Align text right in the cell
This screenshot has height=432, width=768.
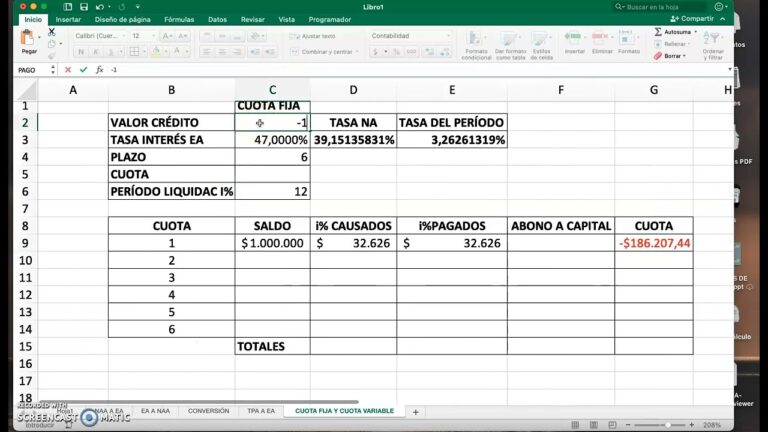tap(237, 51)
